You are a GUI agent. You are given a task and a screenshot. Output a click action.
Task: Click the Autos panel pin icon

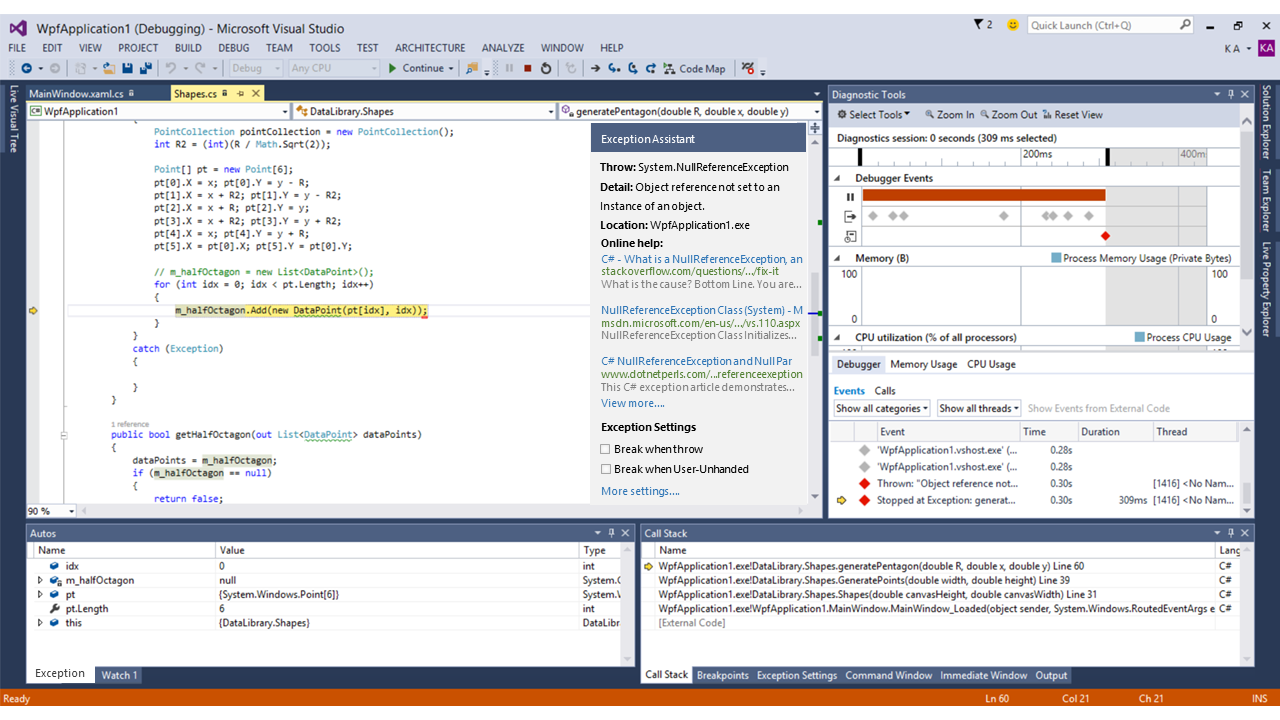coord(613,533)
